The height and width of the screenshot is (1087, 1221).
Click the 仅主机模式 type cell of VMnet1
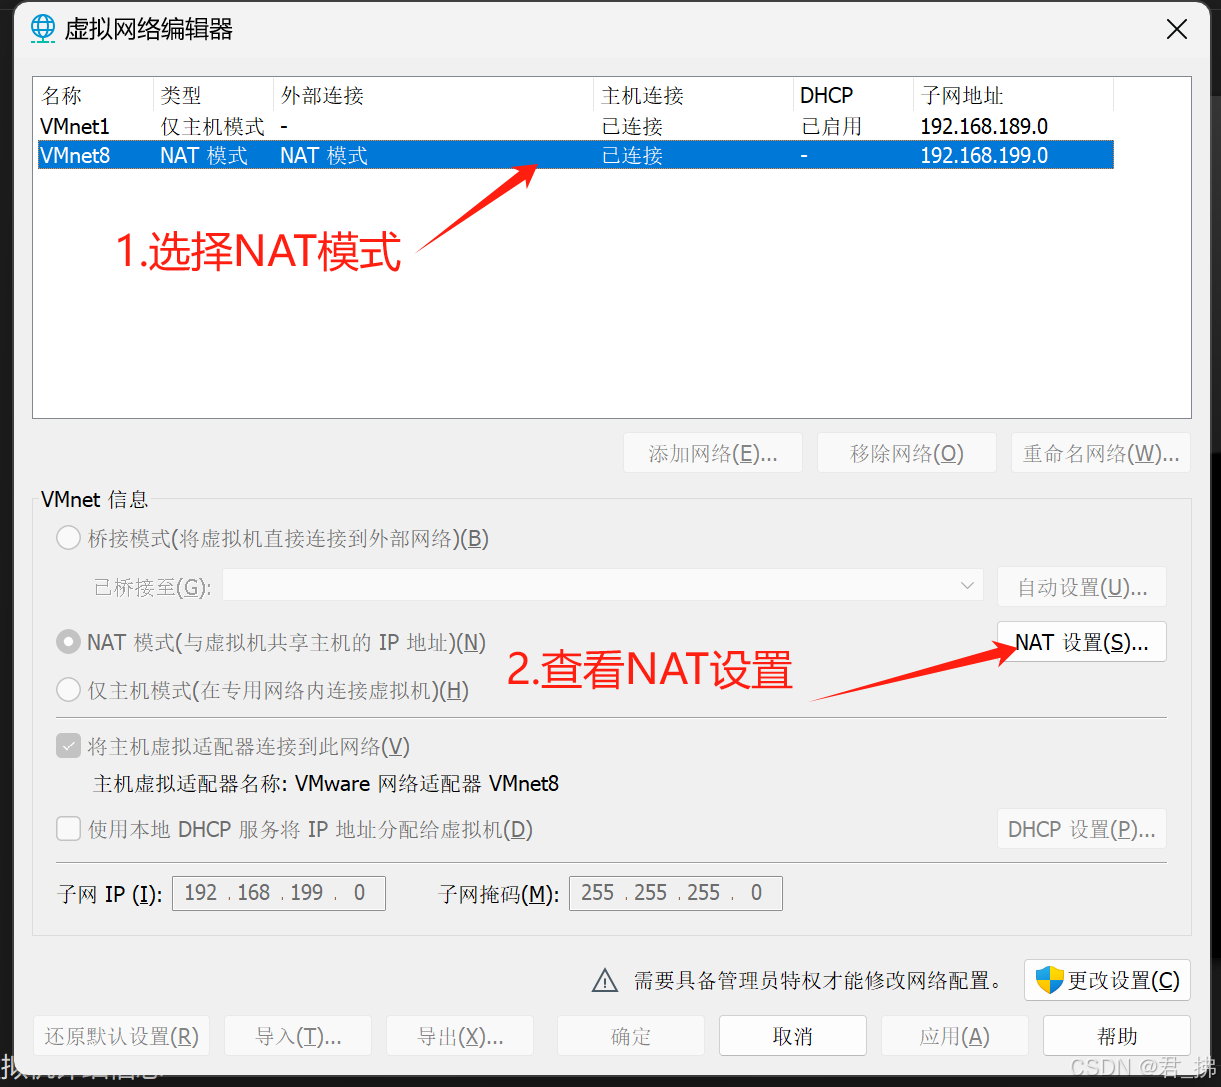212,127
